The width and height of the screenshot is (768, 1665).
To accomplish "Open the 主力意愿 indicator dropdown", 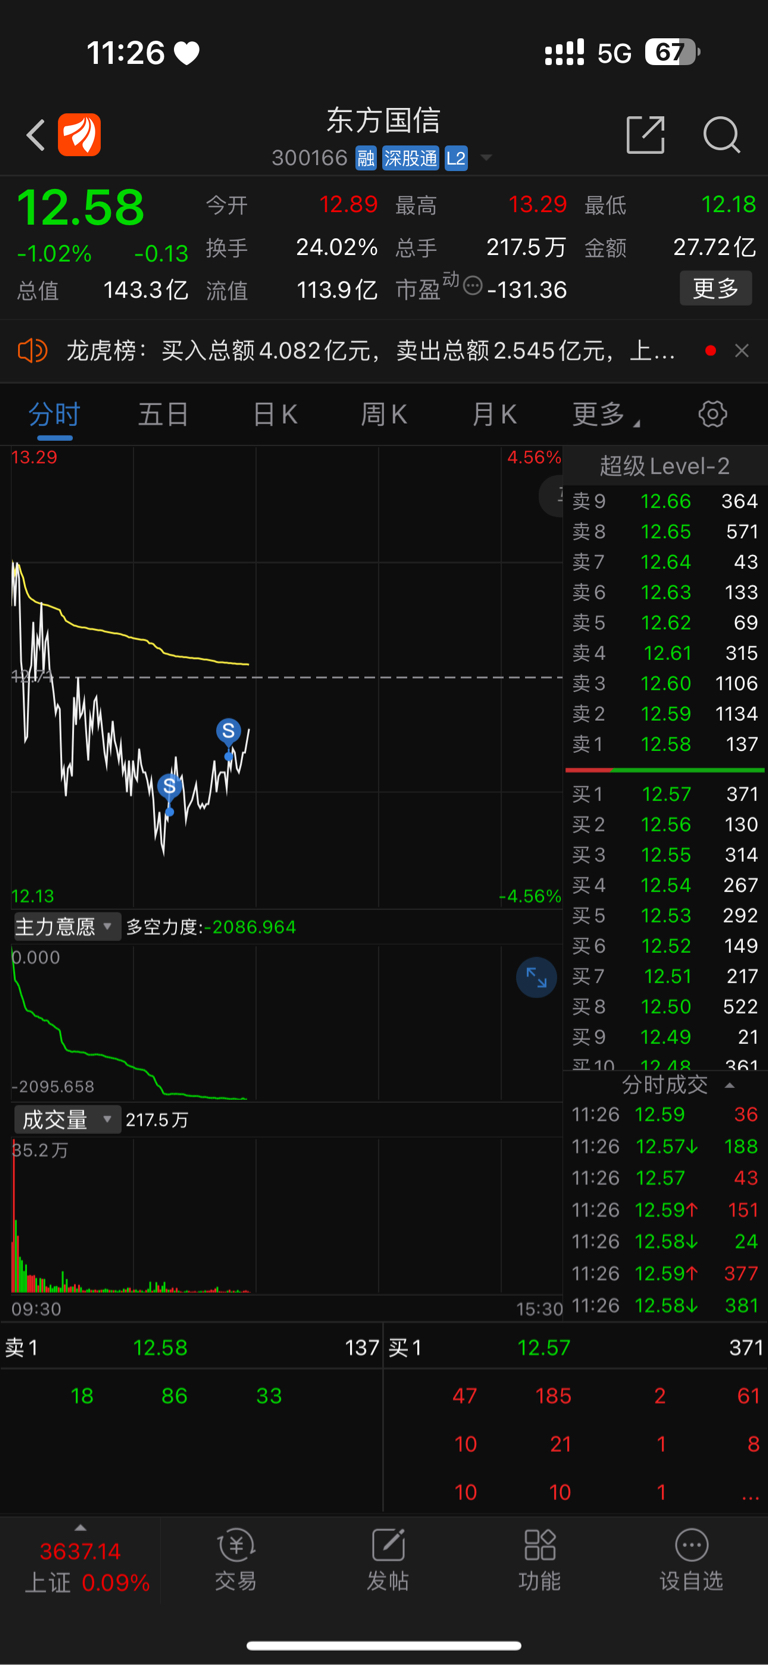I will coord(67,927).
